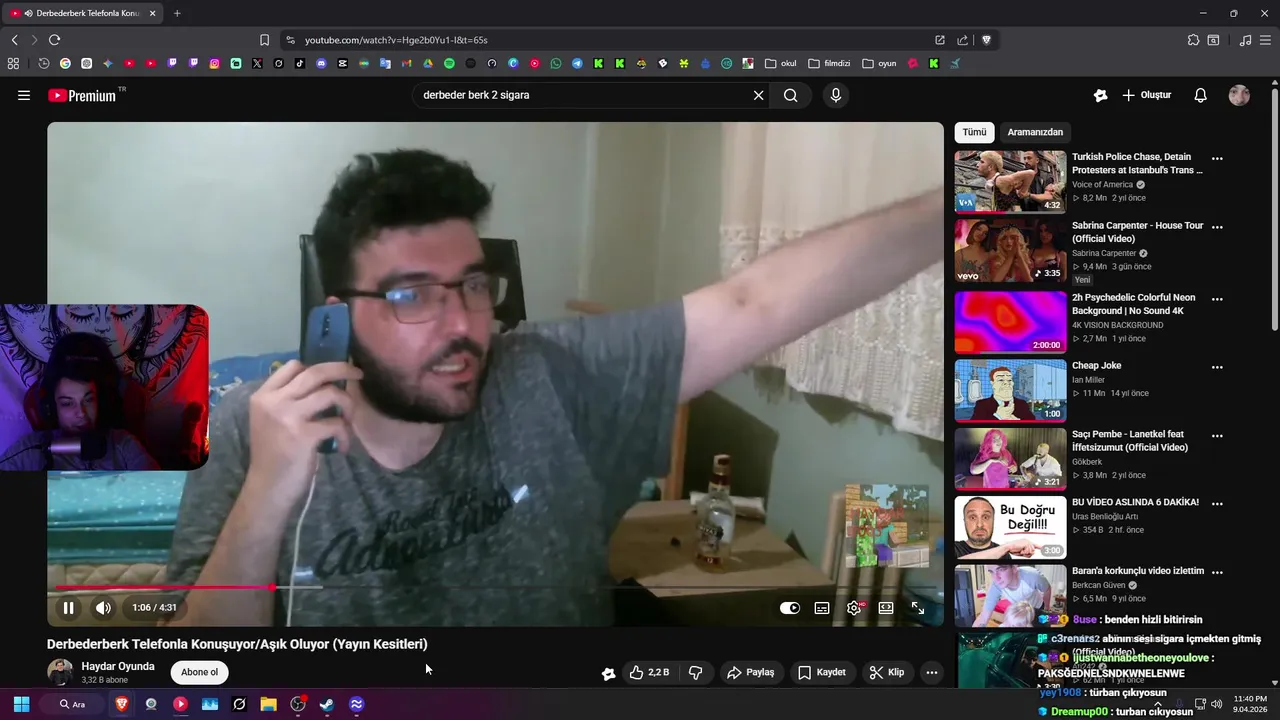Open the share icon in address bar

(x=962, y=40)
